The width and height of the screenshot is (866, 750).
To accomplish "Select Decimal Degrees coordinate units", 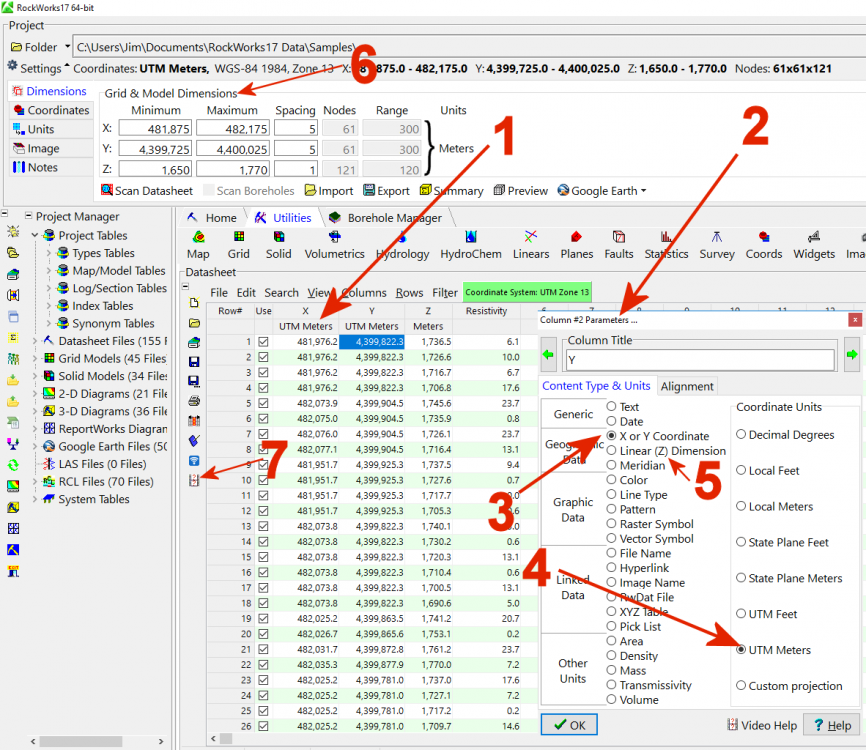I will [741, 435].
